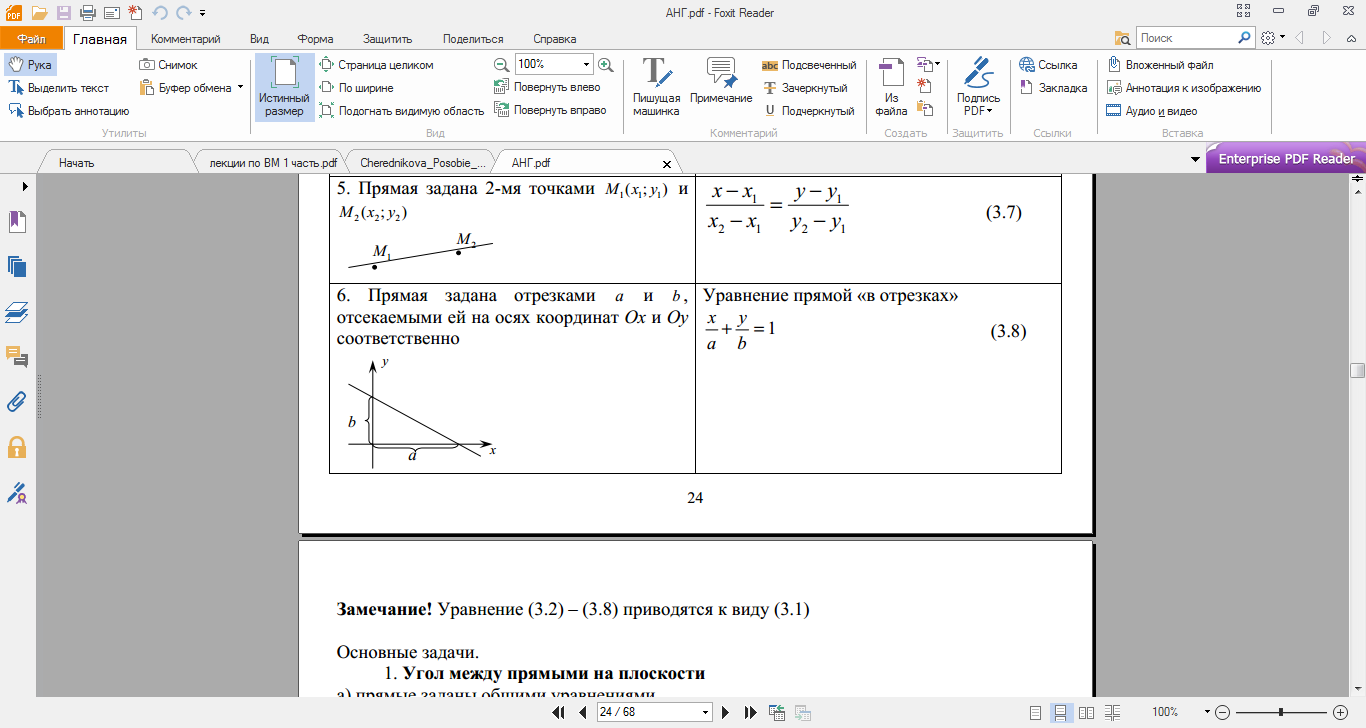The height and width of the screenshot is (728, 1366).
Task: Adjust the status bar zoom slider
Action: click(1281, 712)
